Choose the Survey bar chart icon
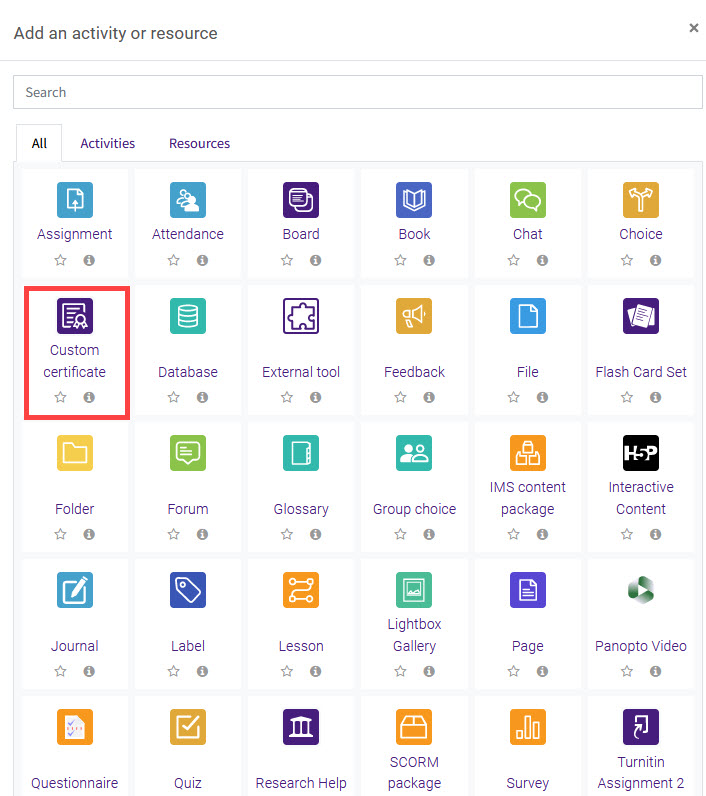706x796 pixels. 528,727
